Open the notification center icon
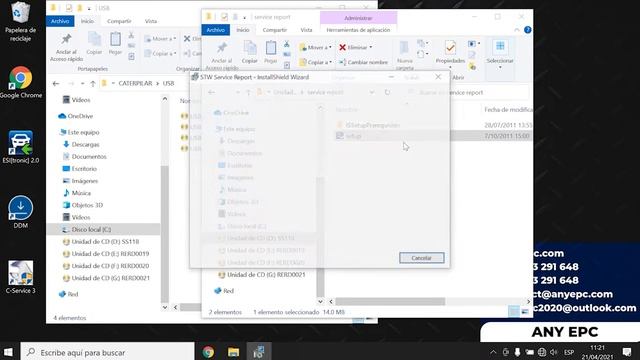The width and height of the screenshot is (640, 360). pos(627,352)
